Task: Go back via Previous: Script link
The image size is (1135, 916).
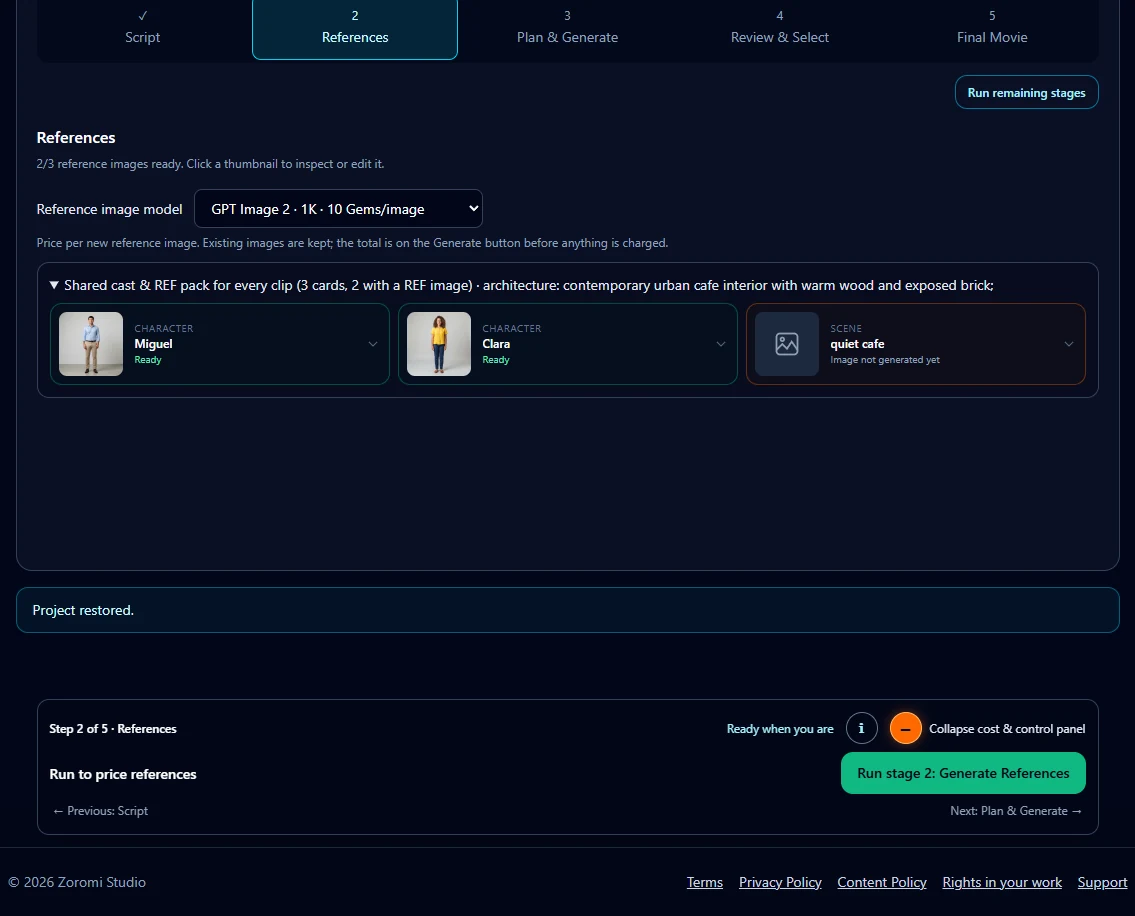Action: 100,811
